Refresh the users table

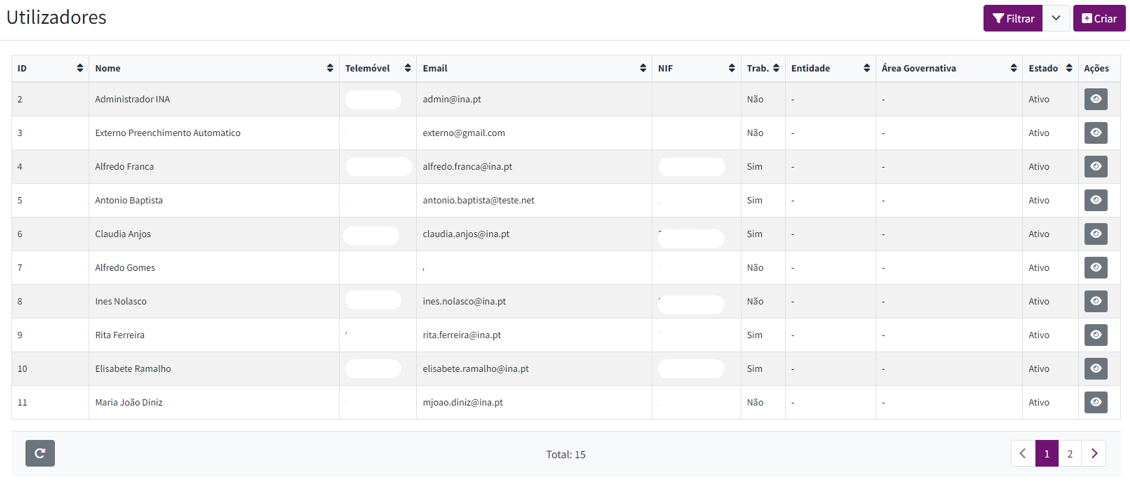point(40,454)
